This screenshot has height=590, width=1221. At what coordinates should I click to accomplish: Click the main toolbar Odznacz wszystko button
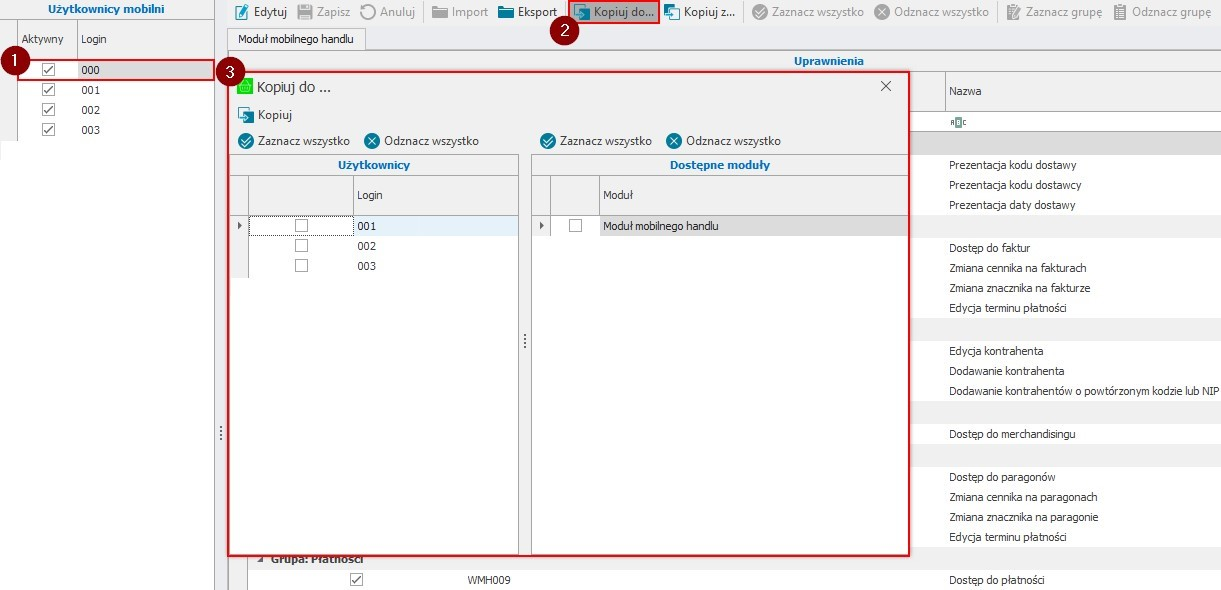click(930, 13)
